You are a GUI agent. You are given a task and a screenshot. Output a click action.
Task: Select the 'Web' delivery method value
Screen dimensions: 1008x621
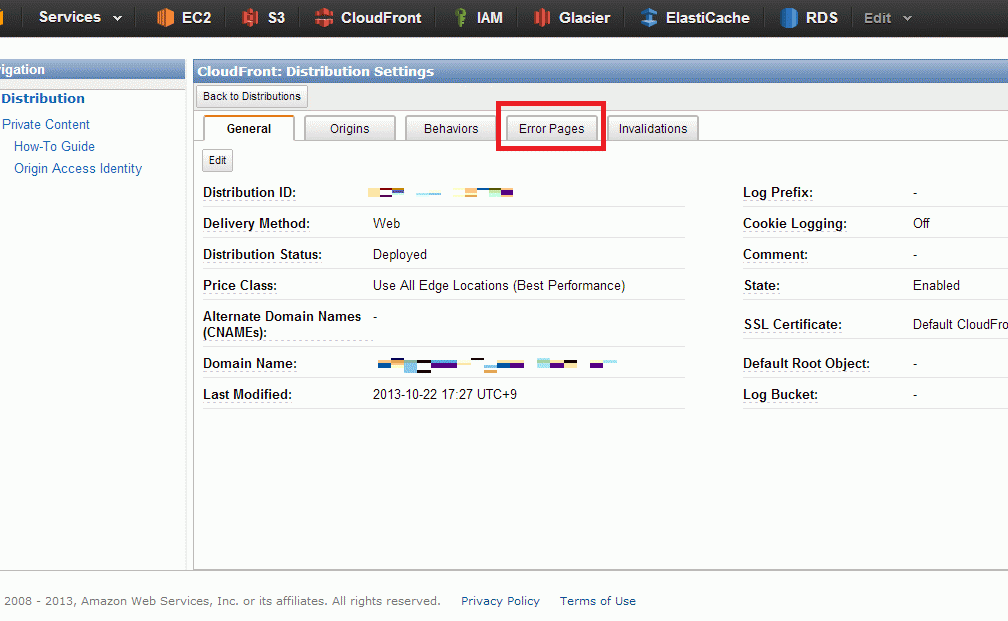pos(386,223)
